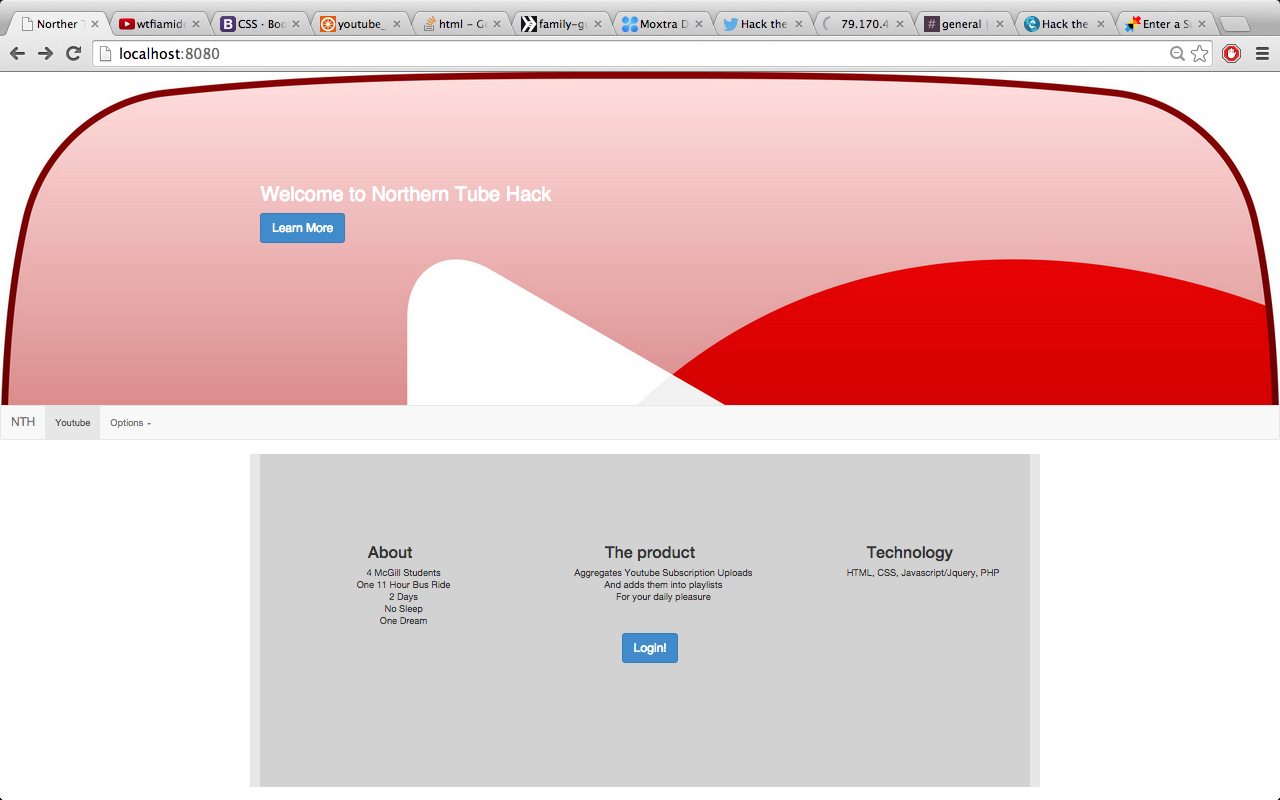Open a new tab with the blank tab button
The height and width of the screenshot is (800, 1280).
tap(1236, 24)
